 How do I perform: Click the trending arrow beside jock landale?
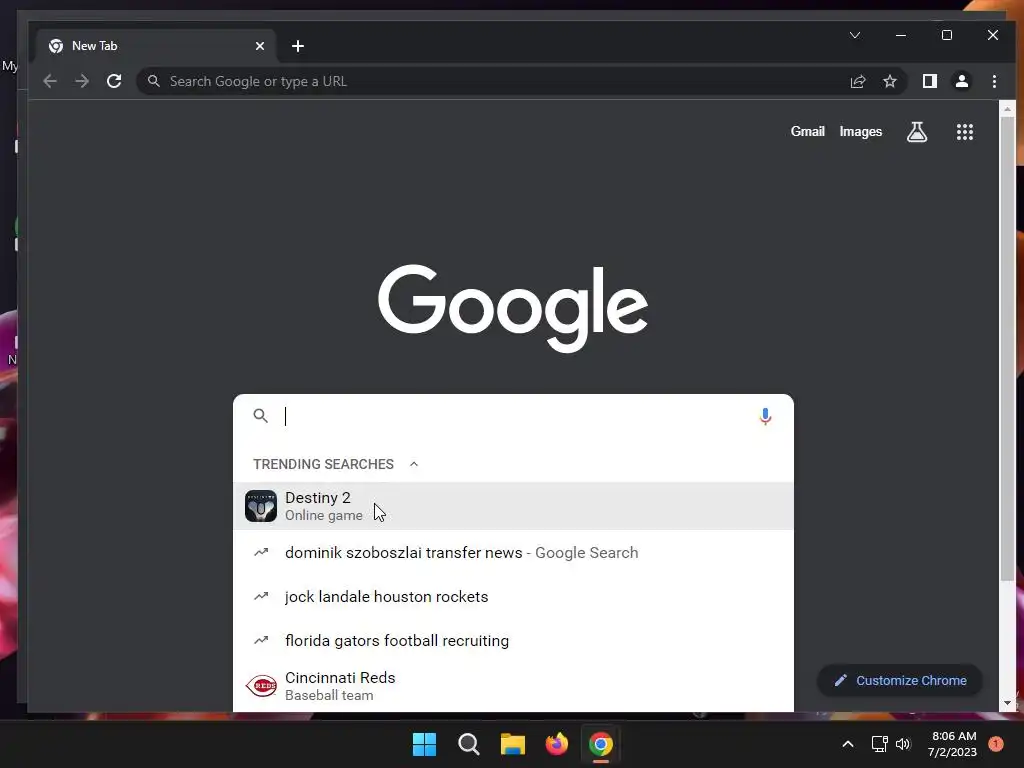pyautogui.click(x=261, y=596)
